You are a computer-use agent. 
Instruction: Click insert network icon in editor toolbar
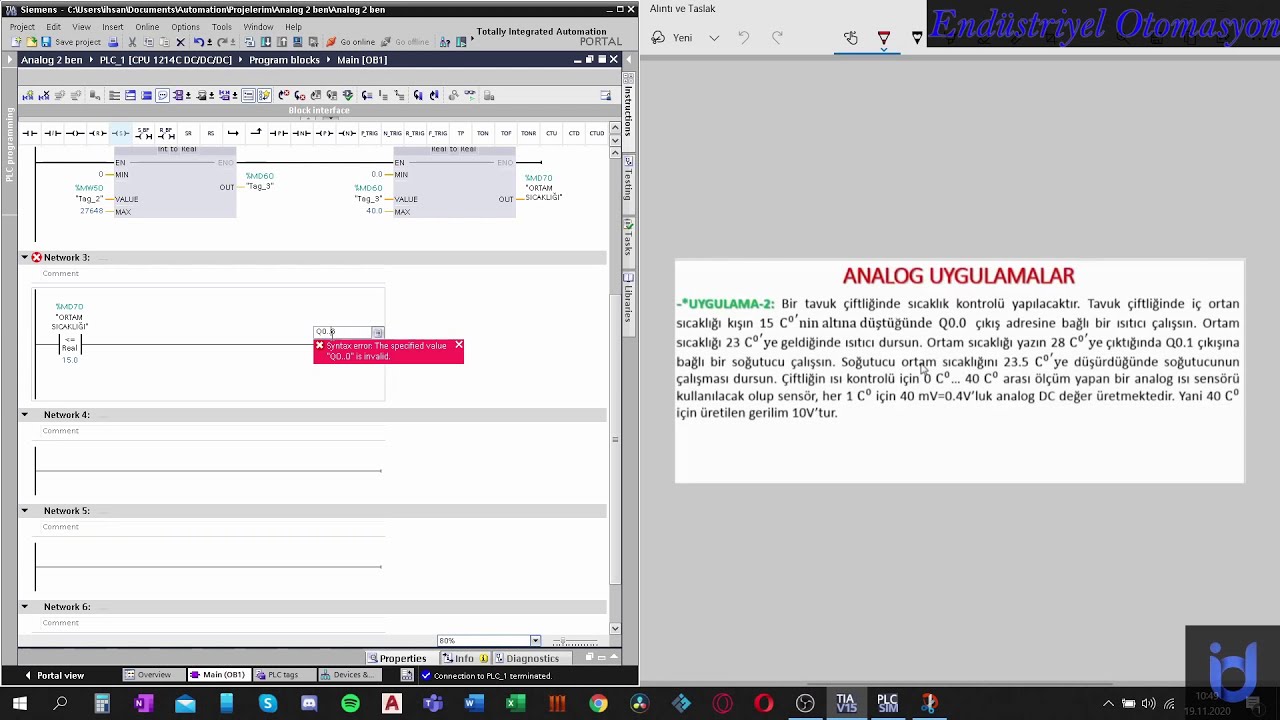point(28,95)
